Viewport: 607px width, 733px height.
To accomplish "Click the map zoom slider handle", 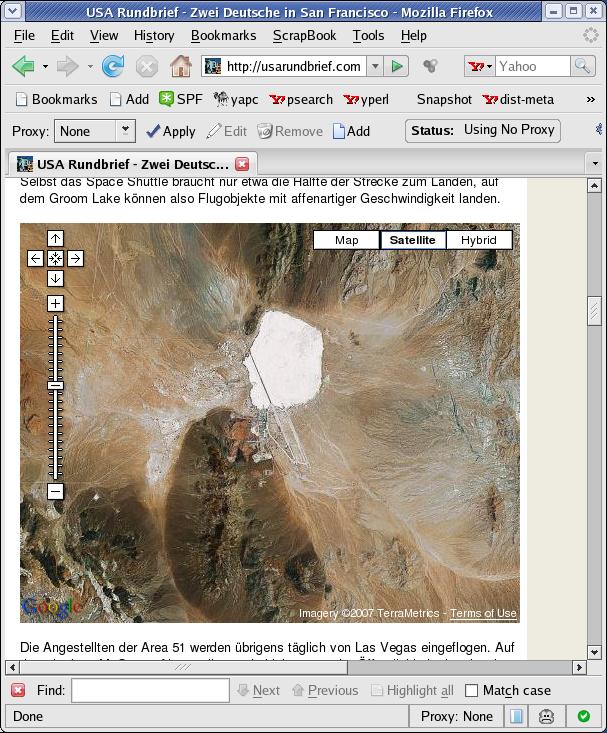I will point(55,385).
